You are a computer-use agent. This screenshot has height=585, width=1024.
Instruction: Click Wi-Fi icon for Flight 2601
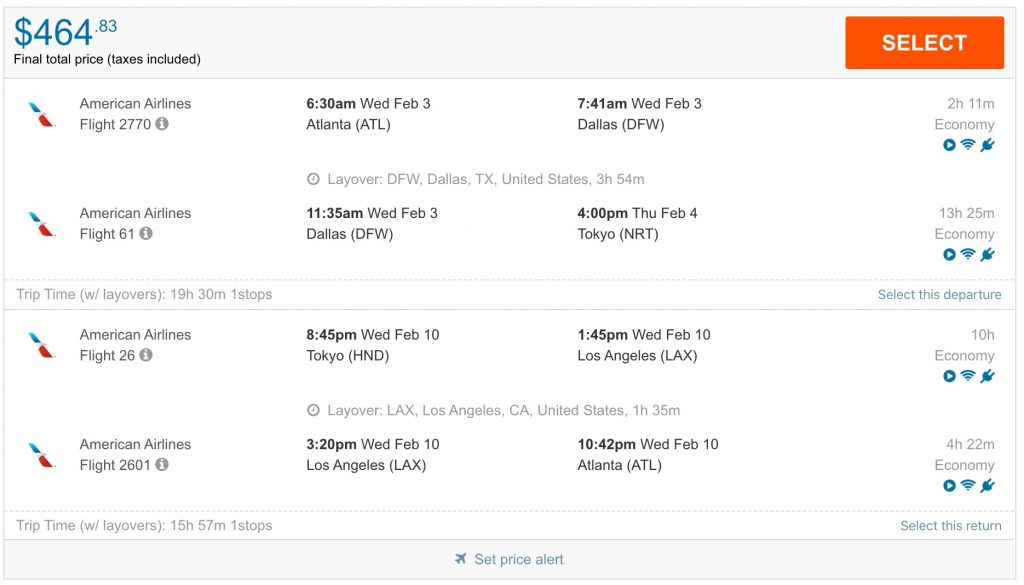968,486
